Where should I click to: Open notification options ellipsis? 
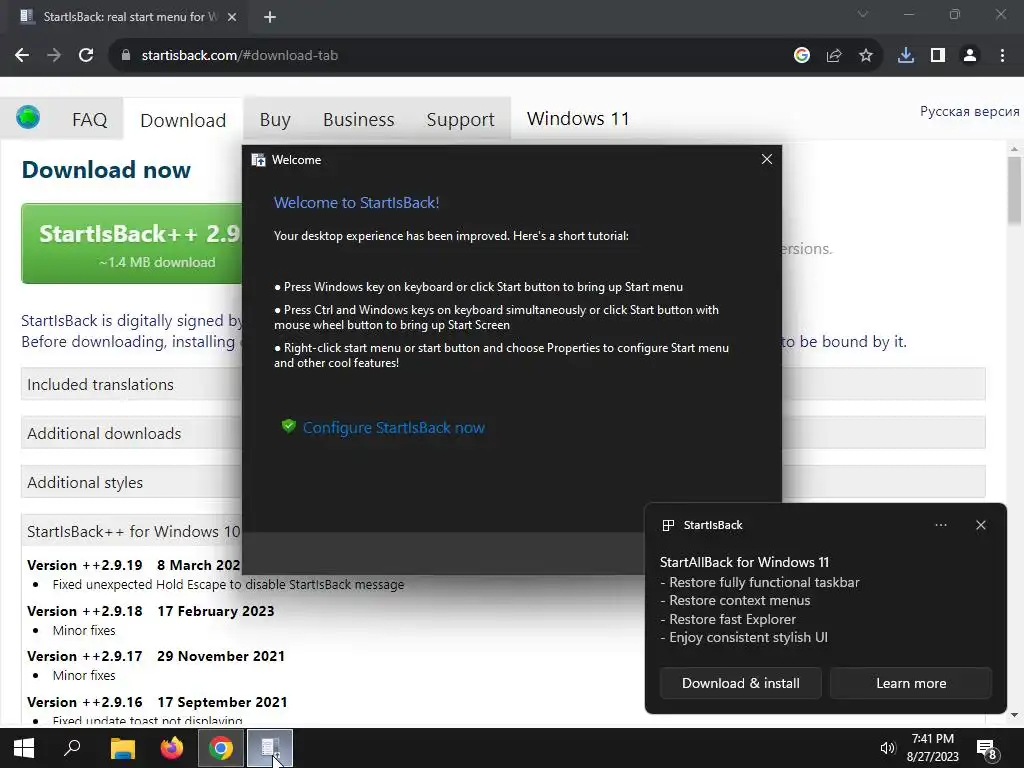click(940, 525)
